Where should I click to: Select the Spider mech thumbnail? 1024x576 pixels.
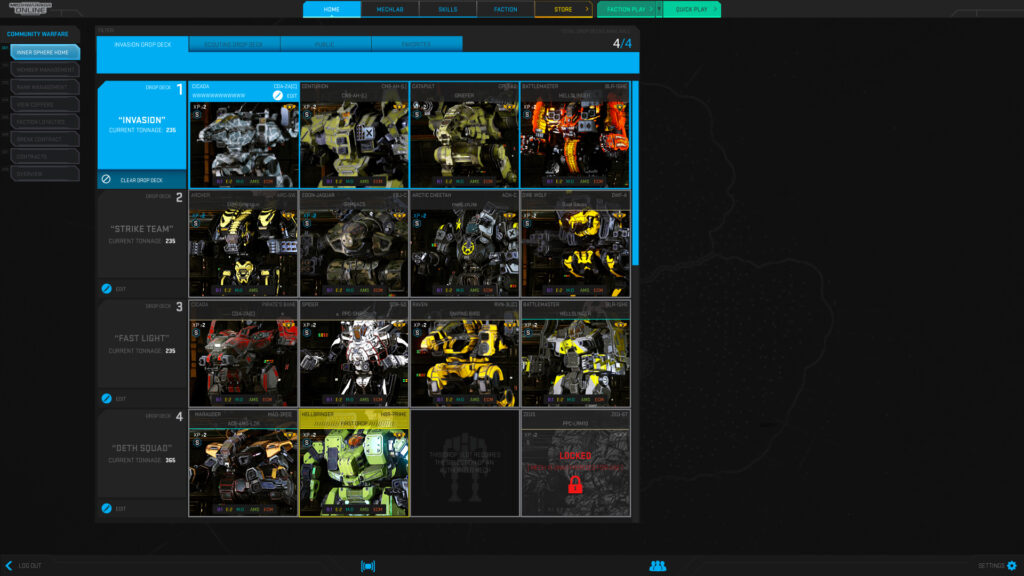(354, 362)
